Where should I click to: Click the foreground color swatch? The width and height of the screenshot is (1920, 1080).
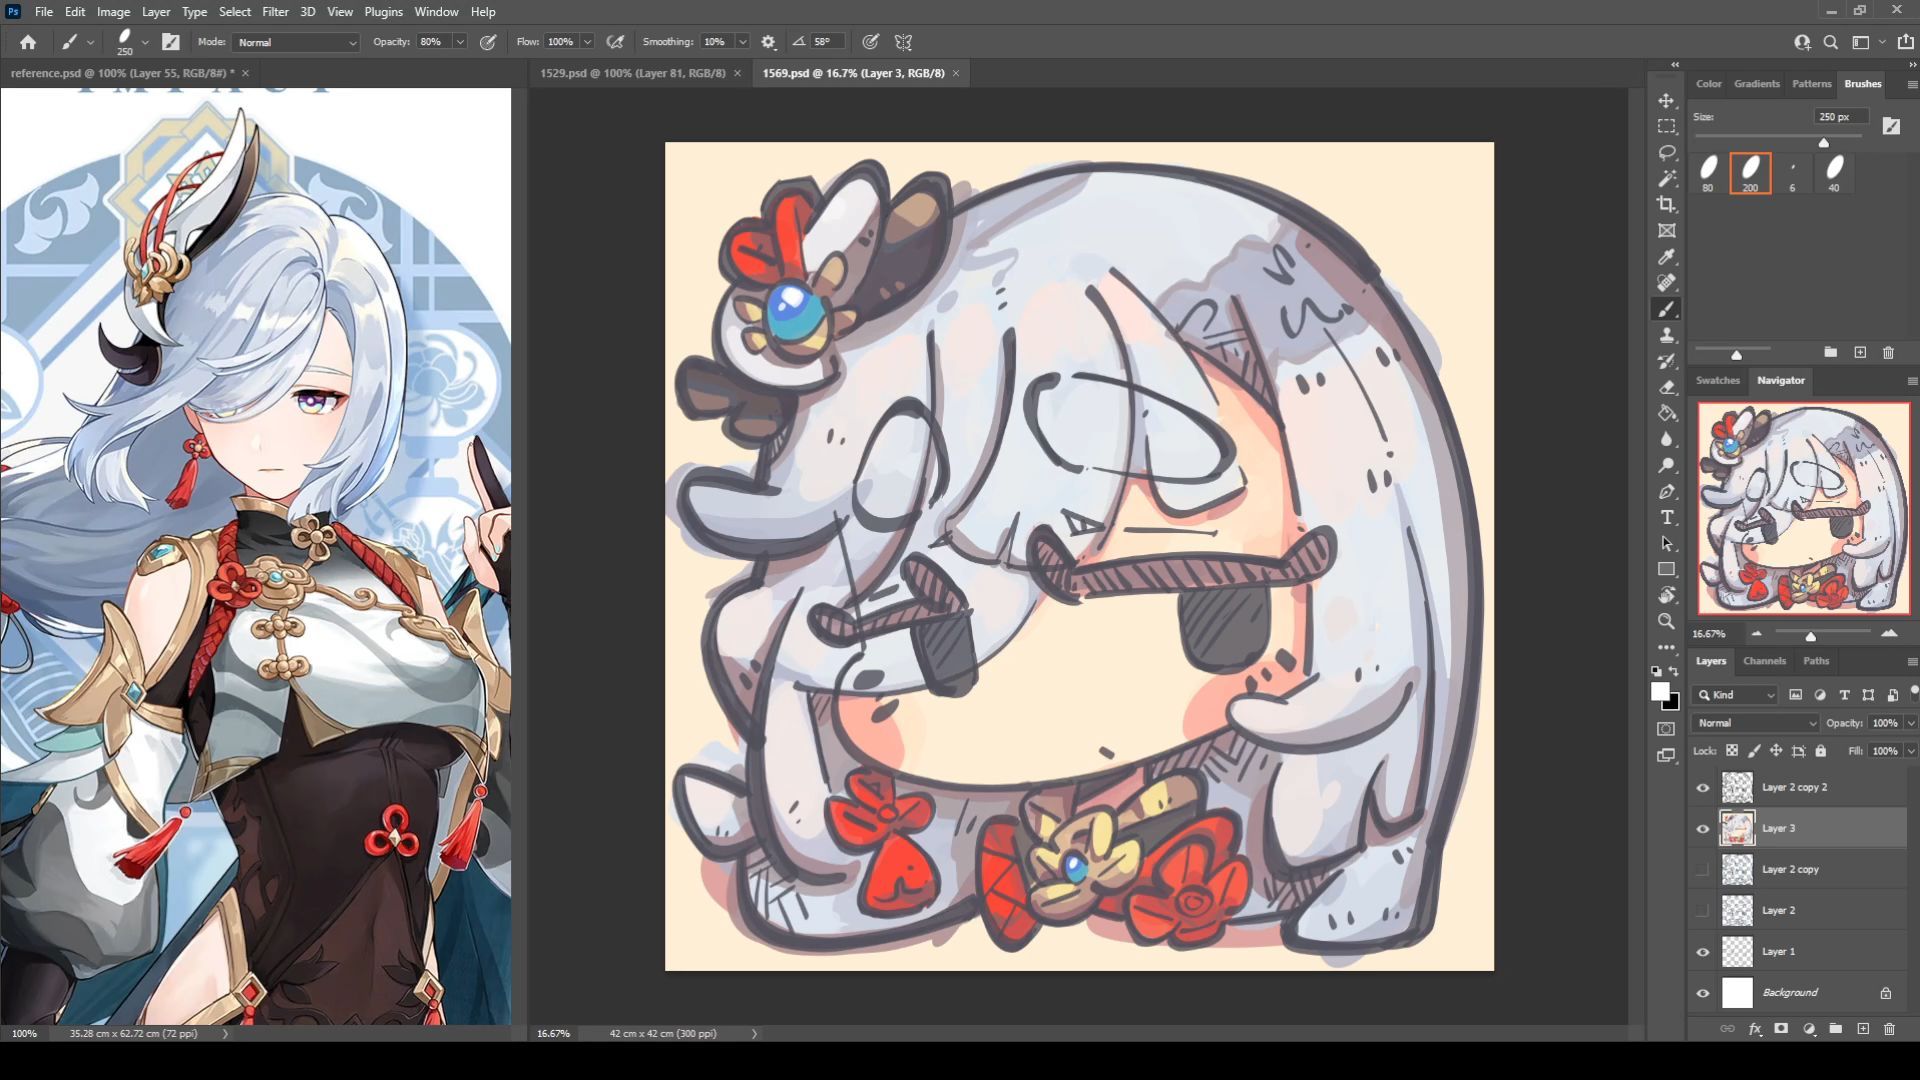(1660, 691)
